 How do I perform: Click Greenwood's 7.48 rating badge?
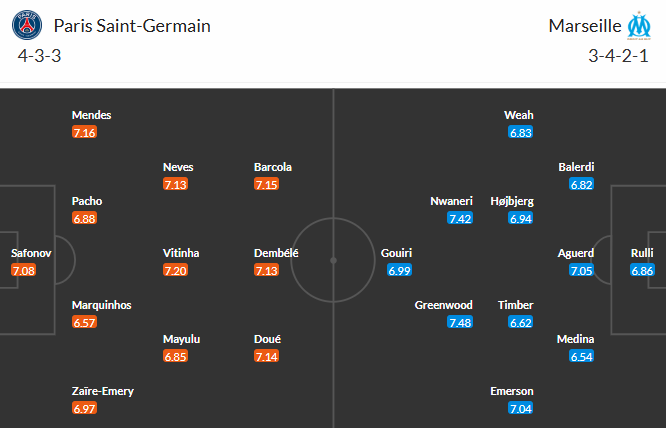pyautogui.click(x=461, y=322)
